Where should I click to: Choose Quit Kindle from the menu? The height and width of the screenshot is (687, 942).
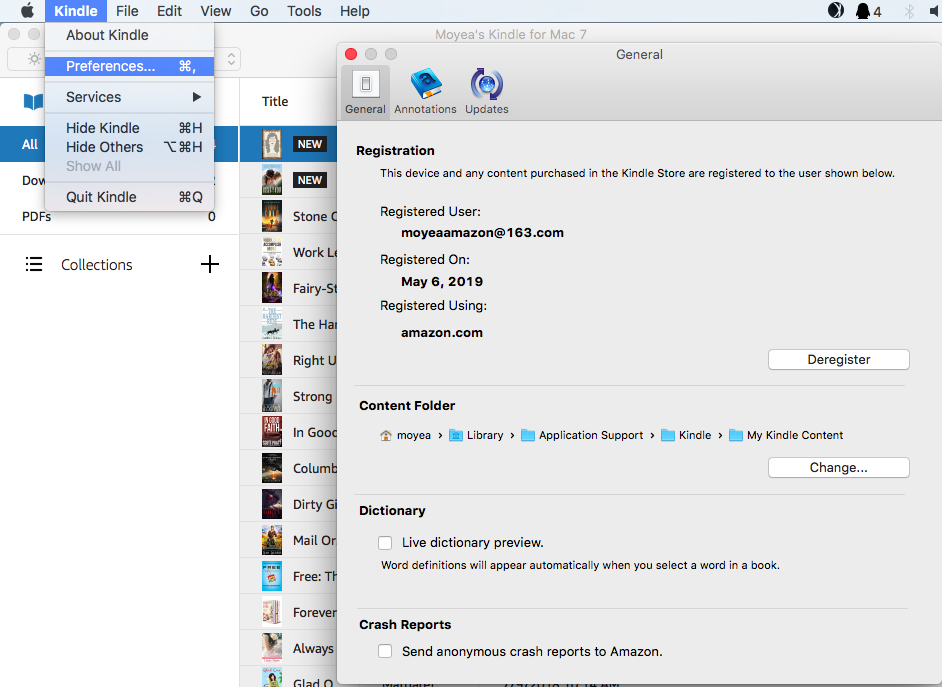[x=101, y=197]
